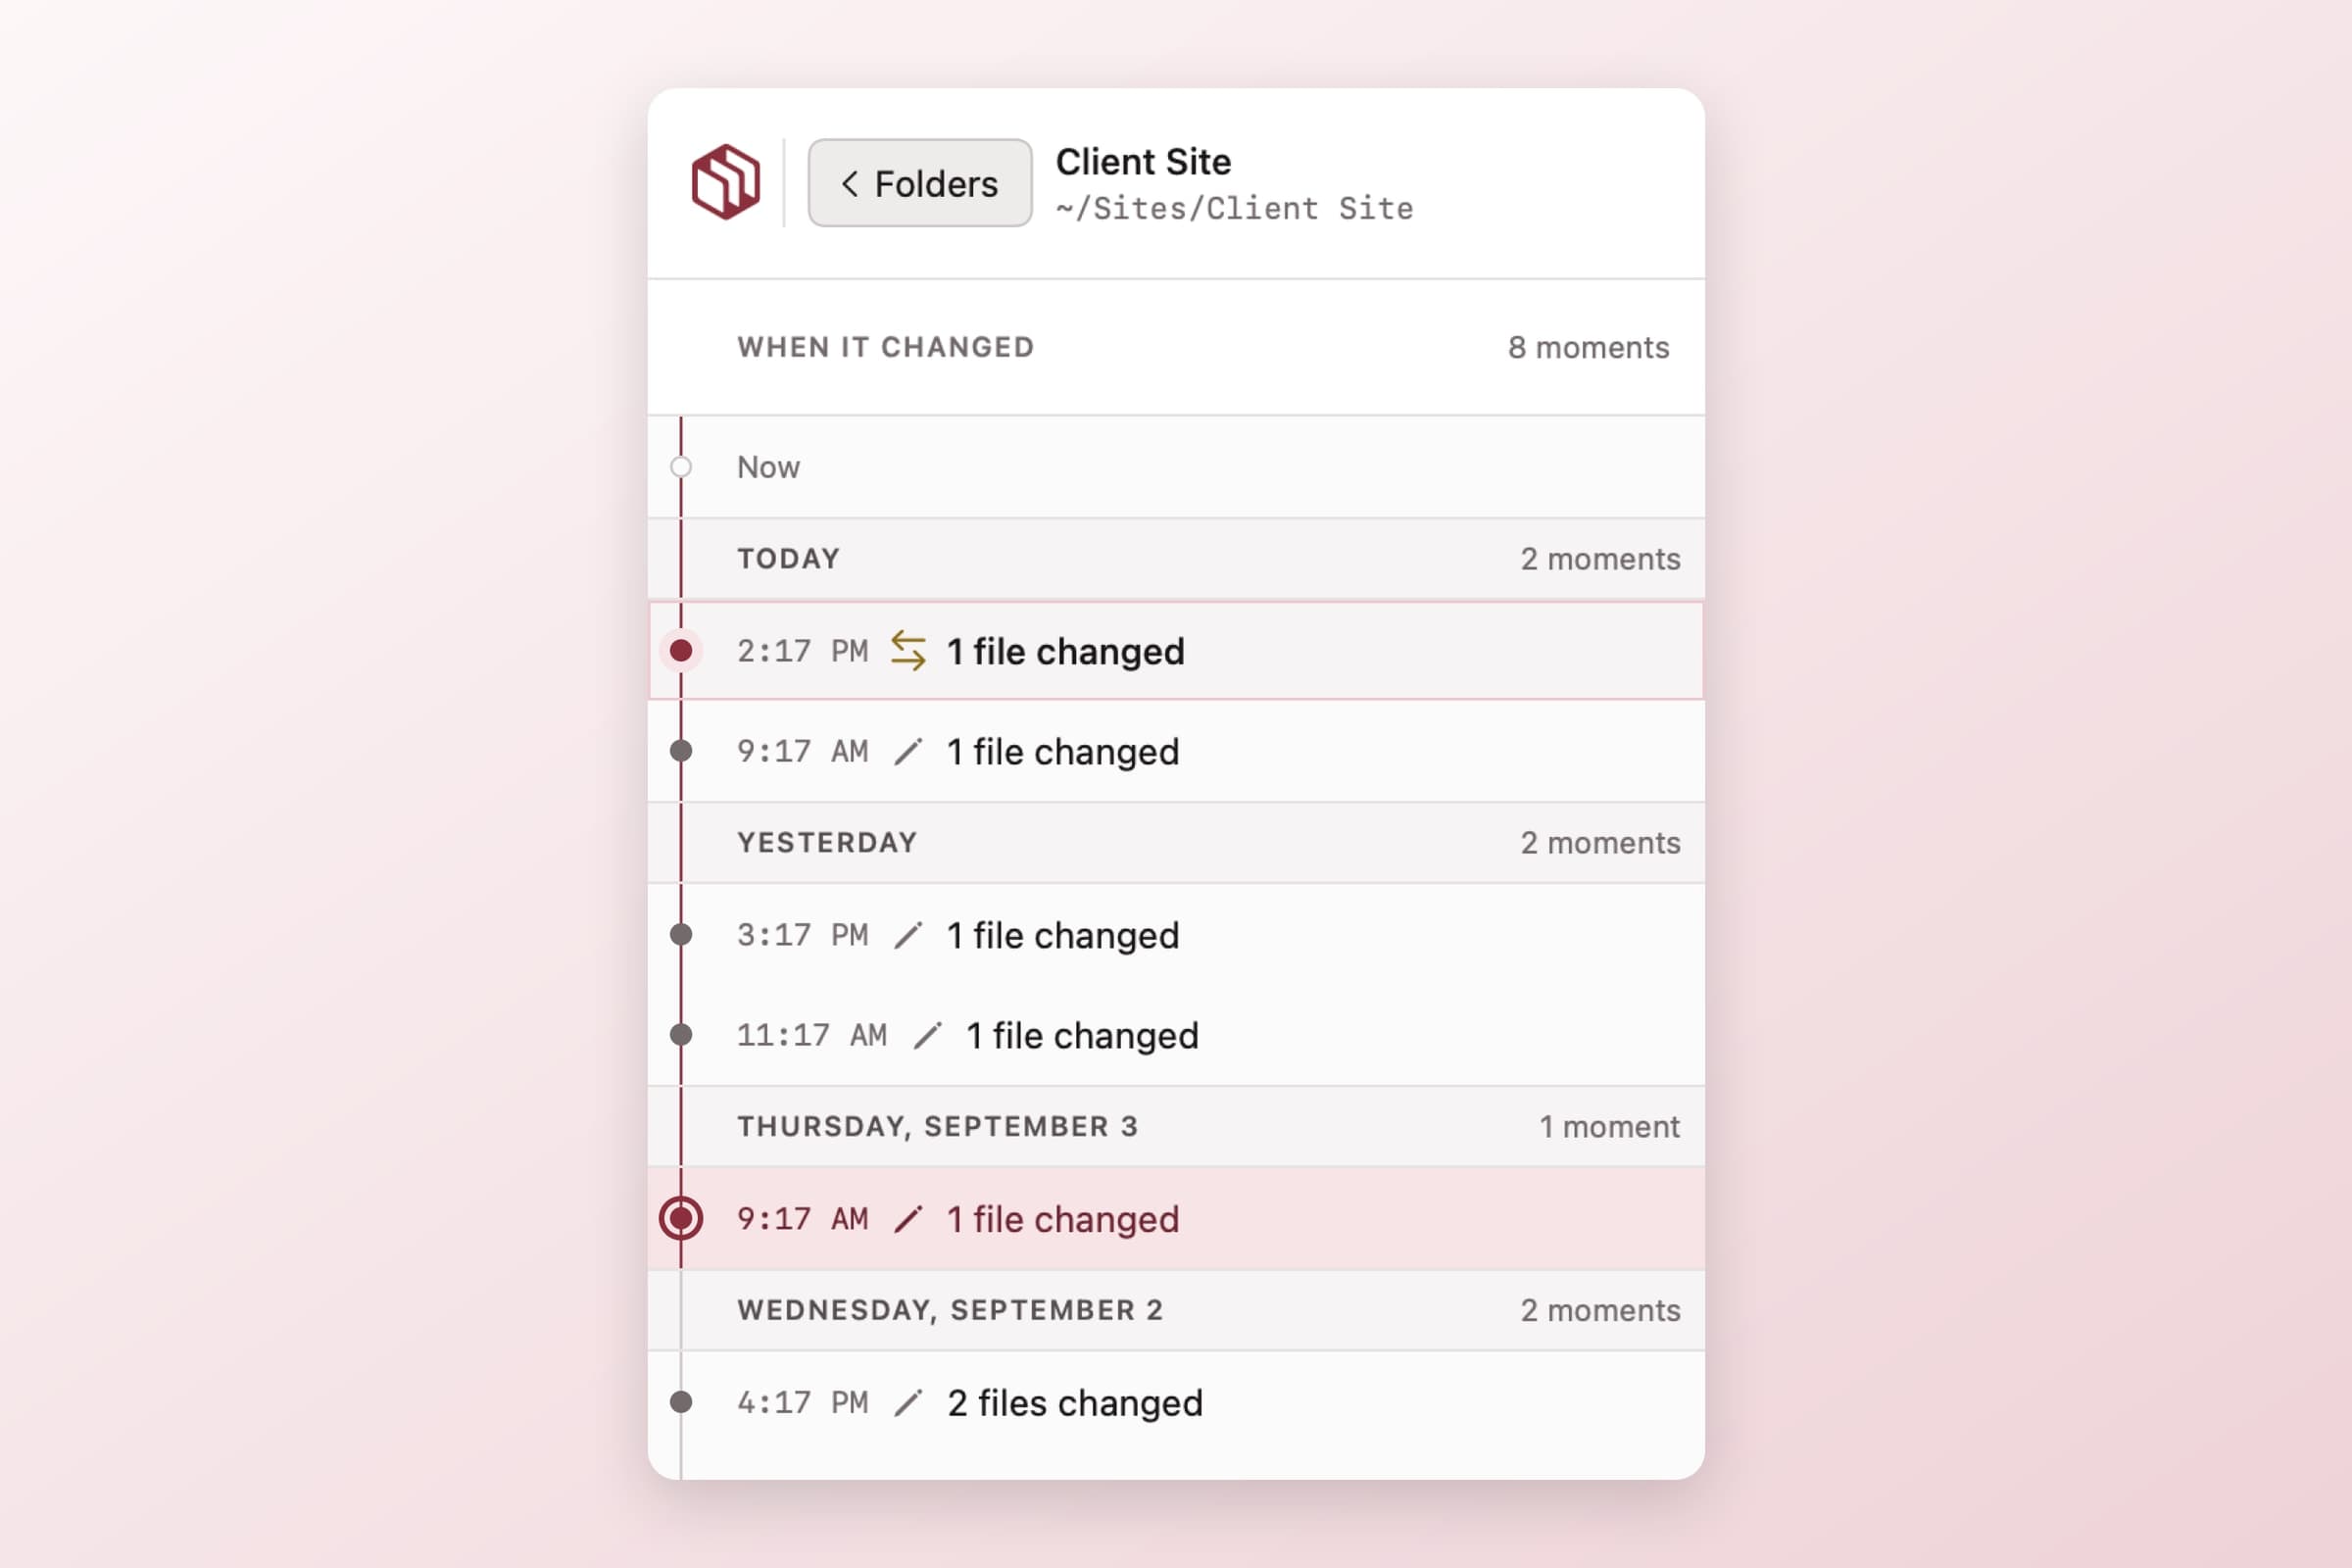Viewport: 2352px width, 1568px height.
Task: Click the swap arrows icon at 2:17 PM
Action: tap(908, 650)
